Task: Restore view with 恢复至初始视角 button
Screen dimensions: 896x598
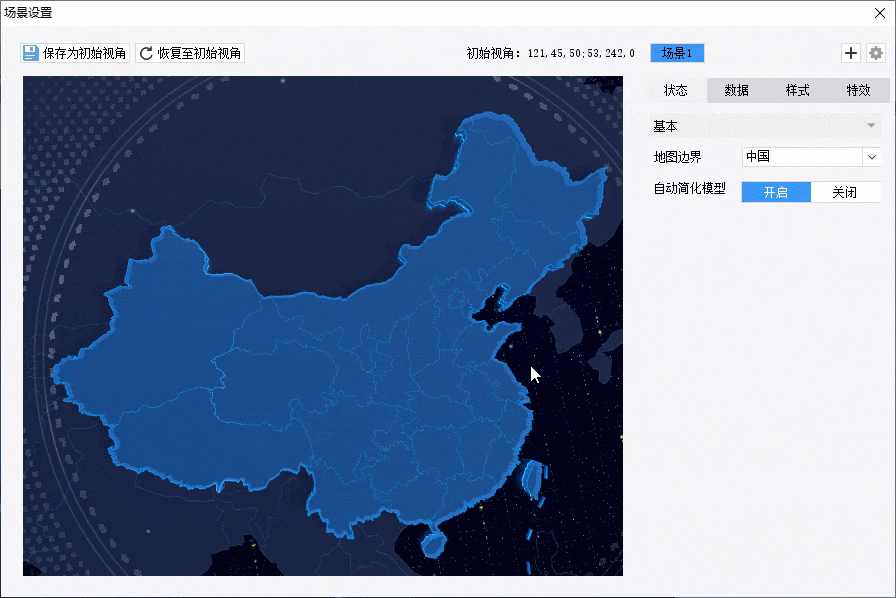Action: [x=190, y=53]
